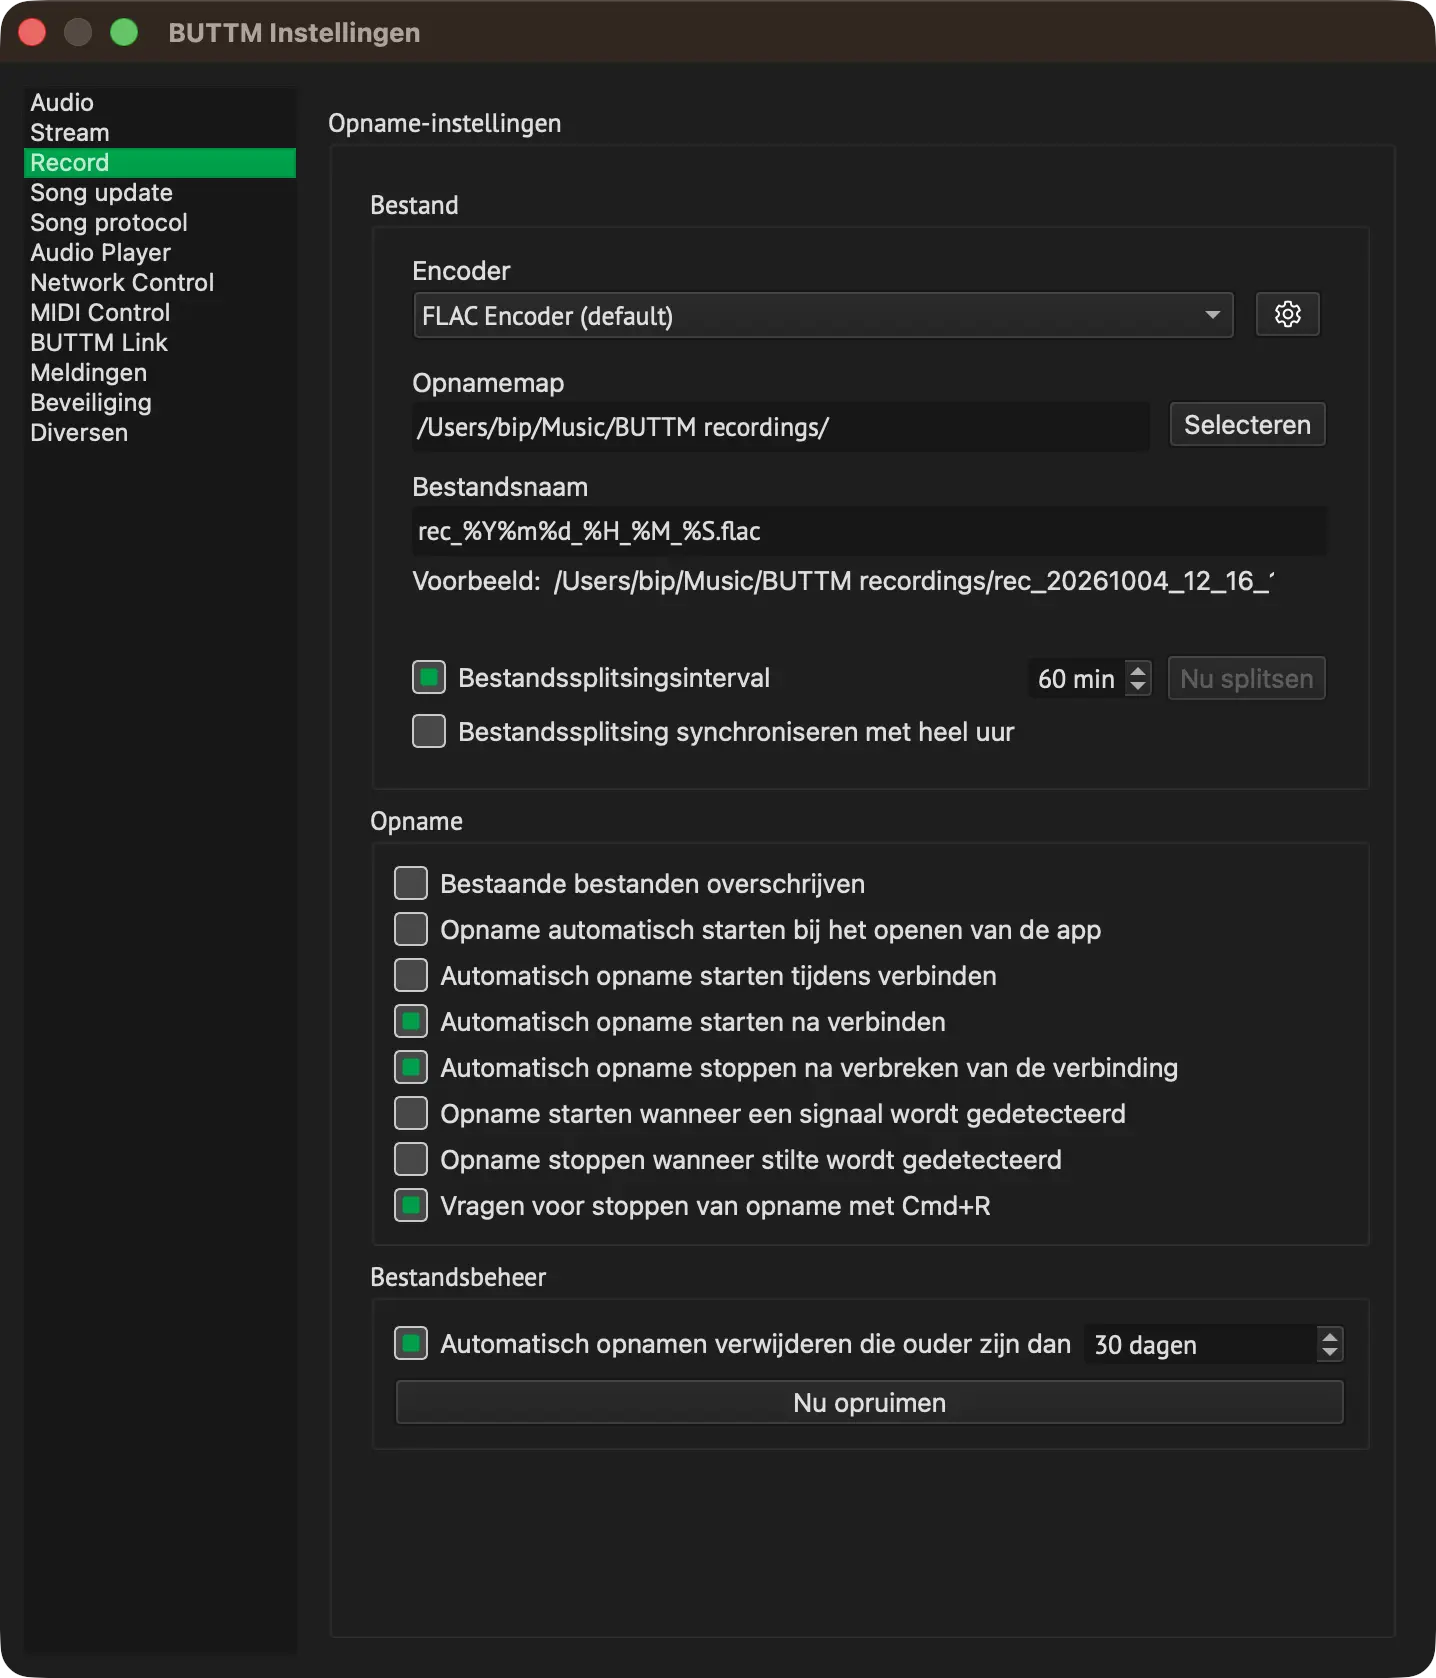This screenshot has width=1436, height=1678.
Task: Select Record in the settings sidebar
Action: pos(160,162)
